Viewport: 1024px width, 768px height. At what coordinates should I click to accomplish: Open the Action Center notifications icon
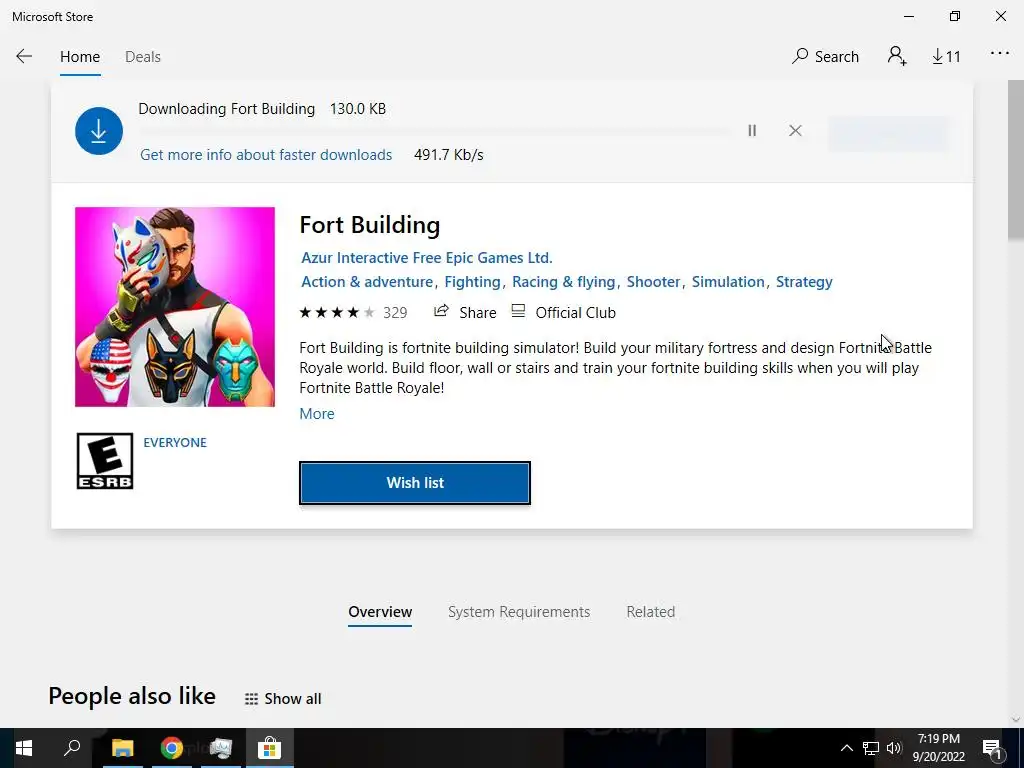point(992,748)
